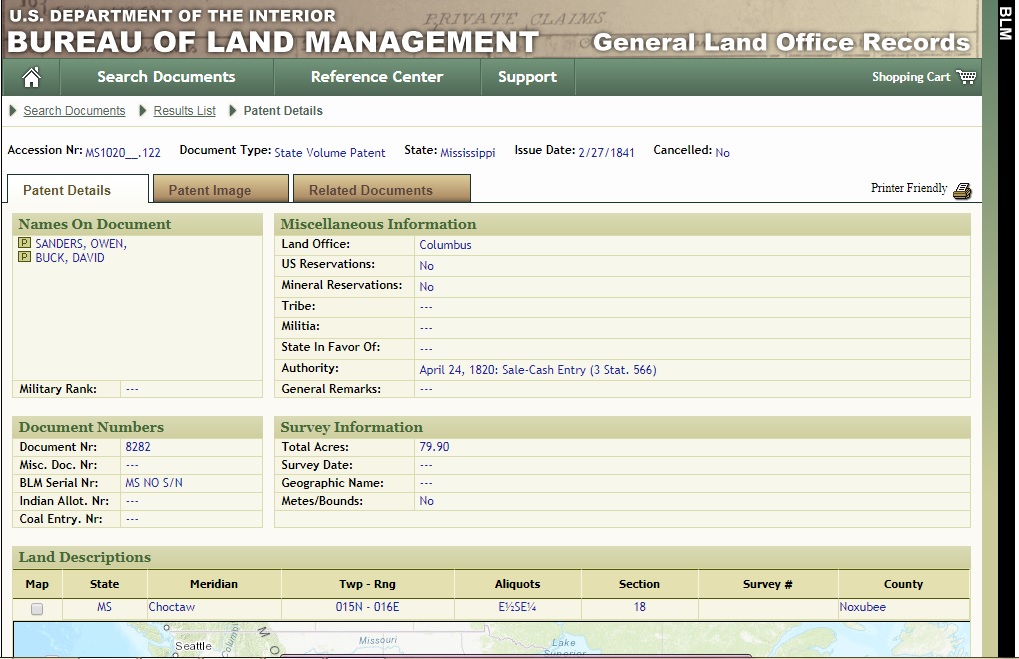Click the BLM Serial Nr value MS NO S/N
The width and height of the screenshot is (1019, 659).
154,483
